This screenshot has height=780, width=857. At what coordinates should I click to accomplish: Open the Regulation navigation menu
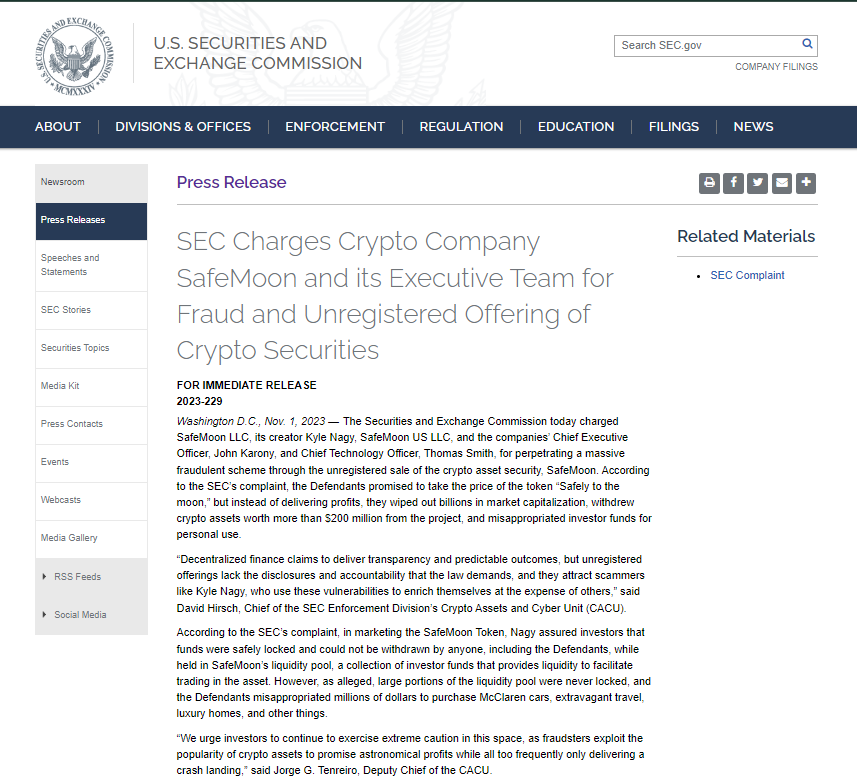[x=461, y=127]
